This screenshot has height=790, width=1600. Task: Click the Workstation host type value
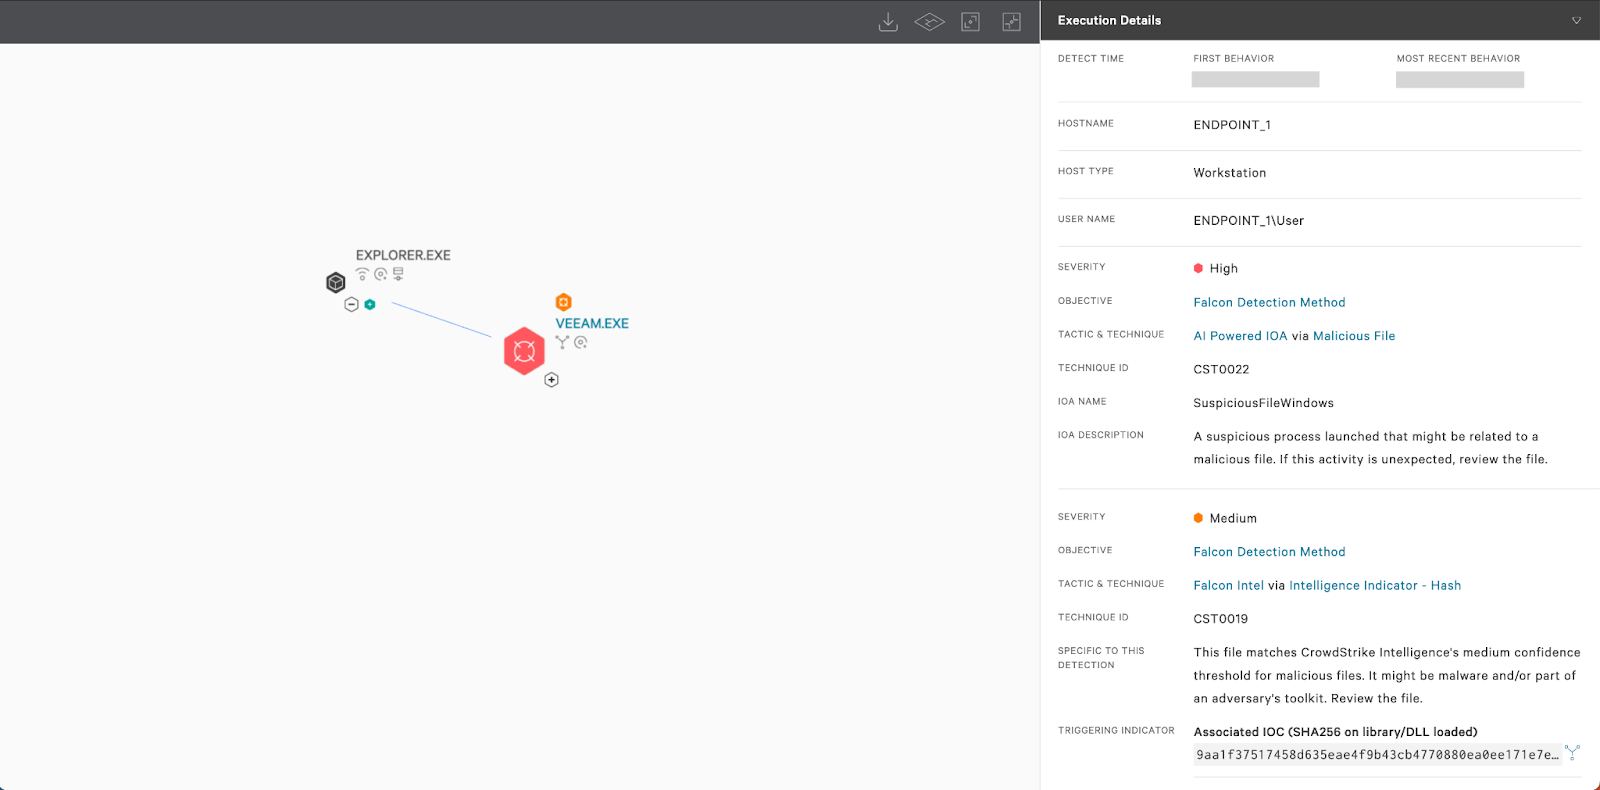point(1230,173)
